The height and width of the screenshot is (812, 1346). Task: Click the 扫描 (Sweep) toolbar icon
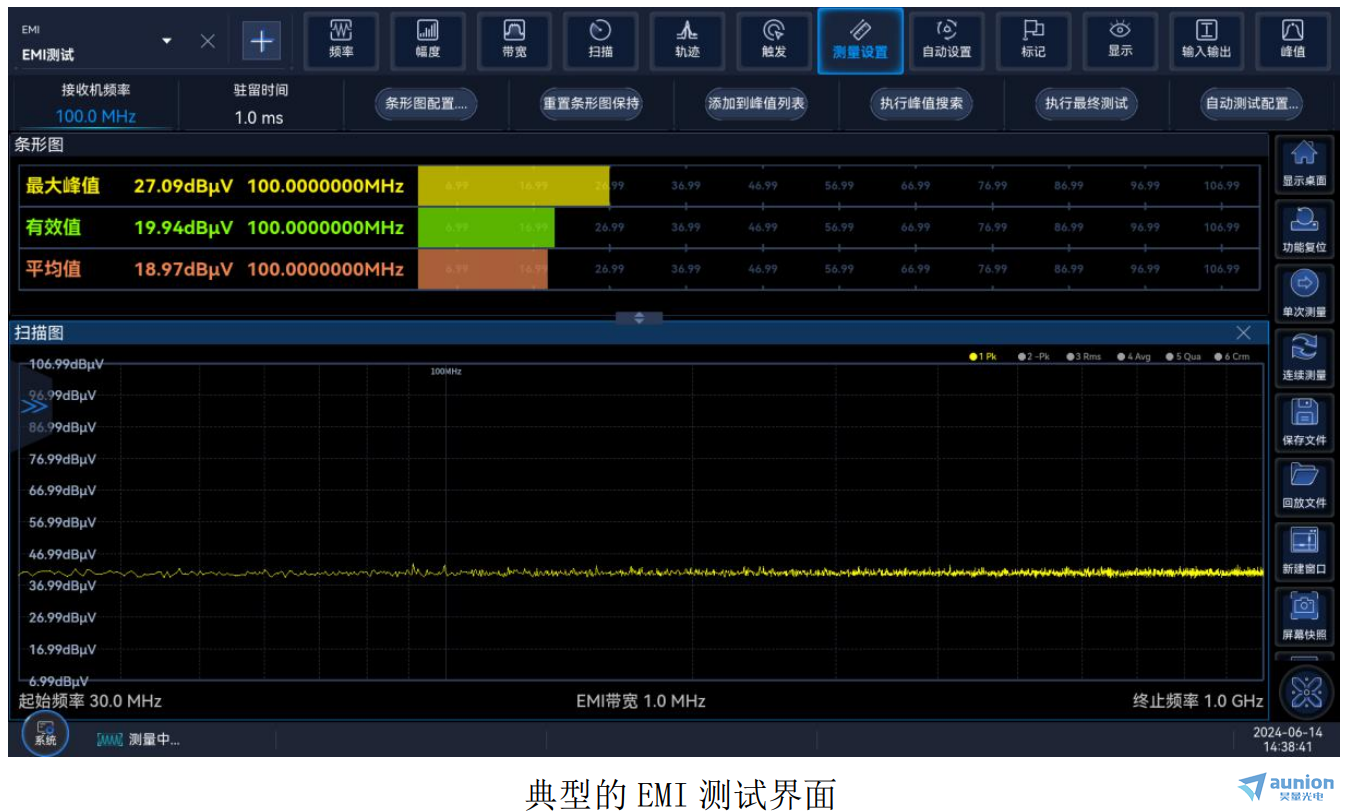pos(600,40)
